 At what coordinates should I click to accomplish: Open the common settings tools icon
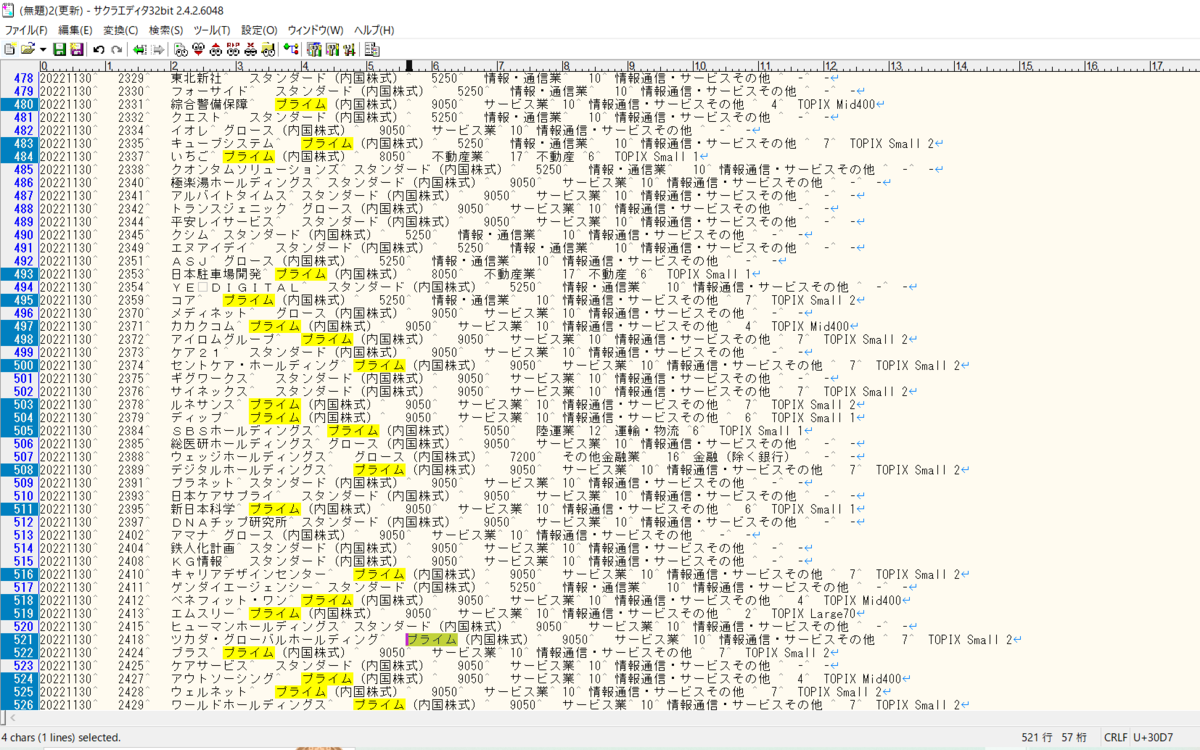pyautogui.click(x=349, y=49)
